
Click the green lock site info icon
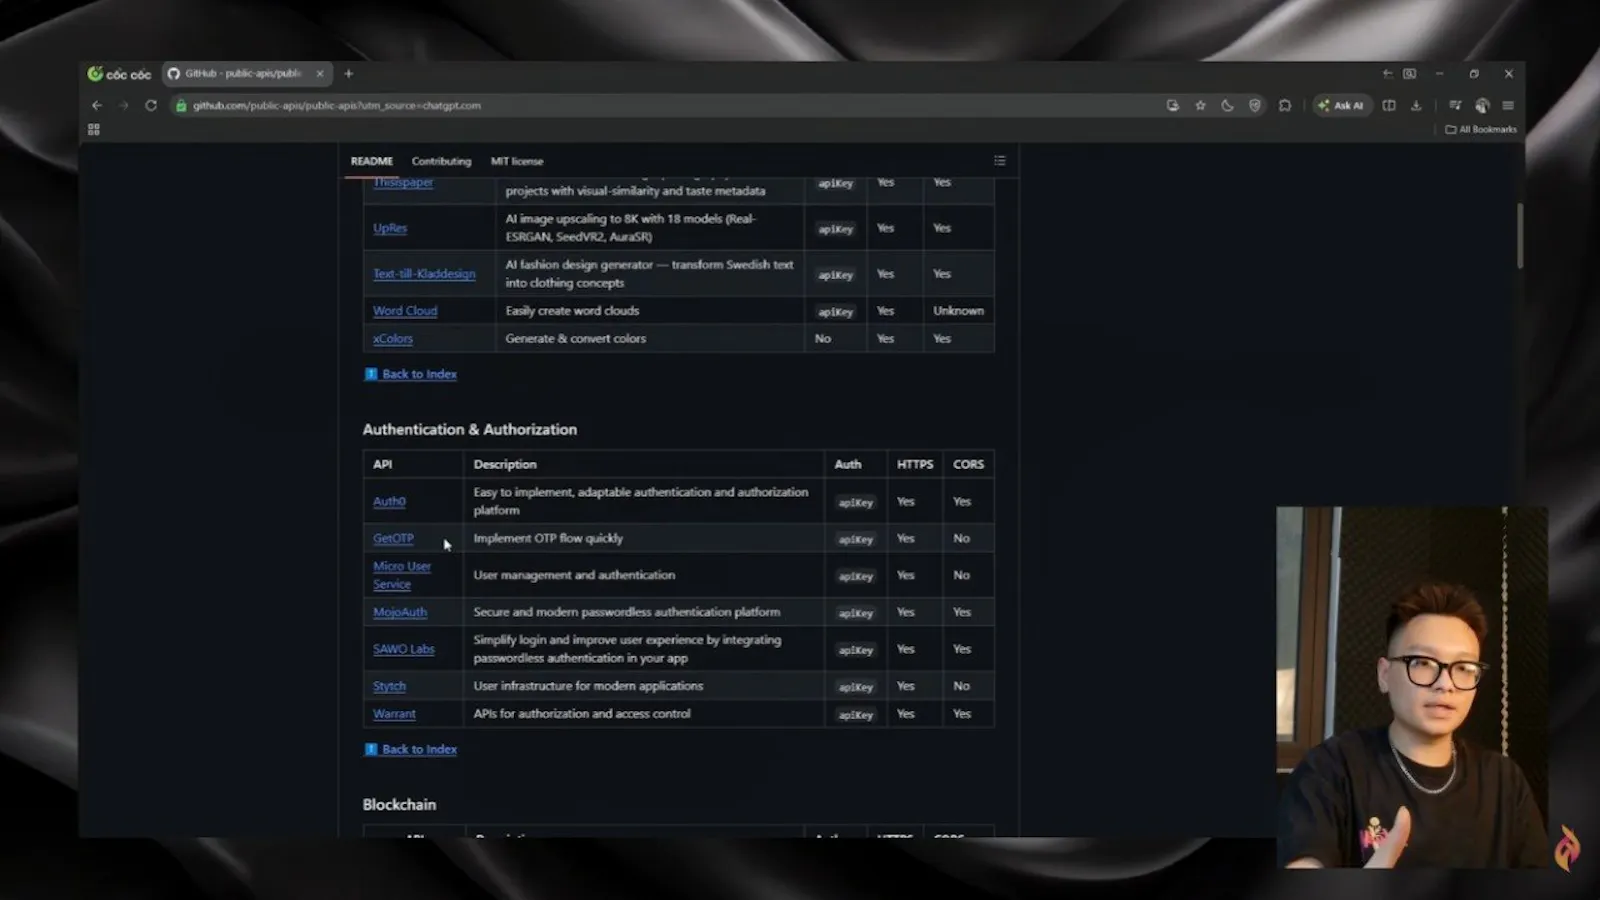(x=181, y=105)
